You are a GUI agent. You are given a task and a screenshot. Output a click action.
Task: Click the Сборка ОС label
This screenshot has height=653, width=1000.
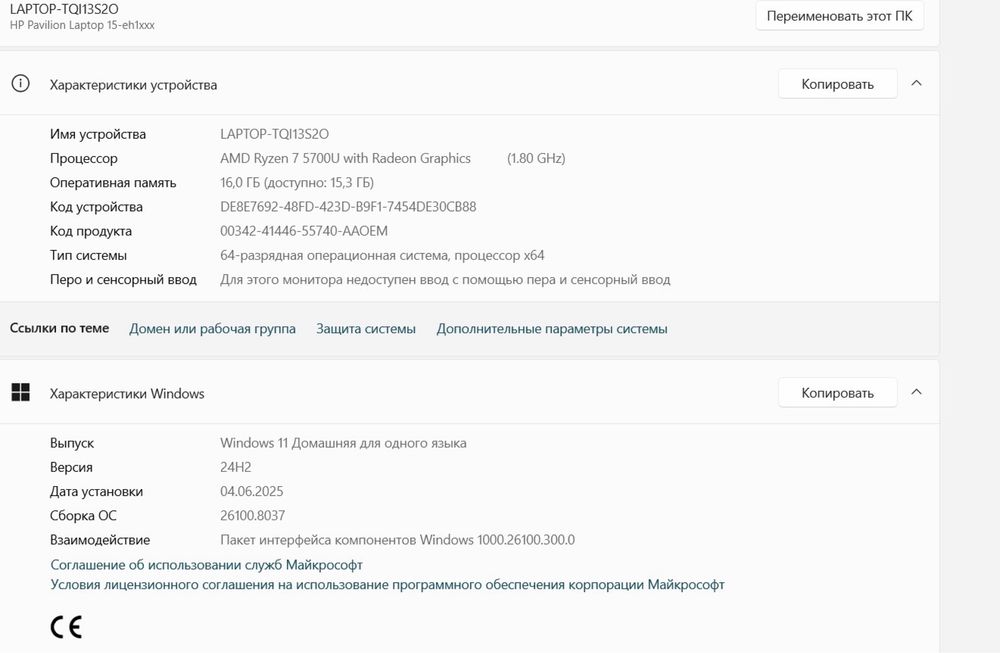click(83, 515)
